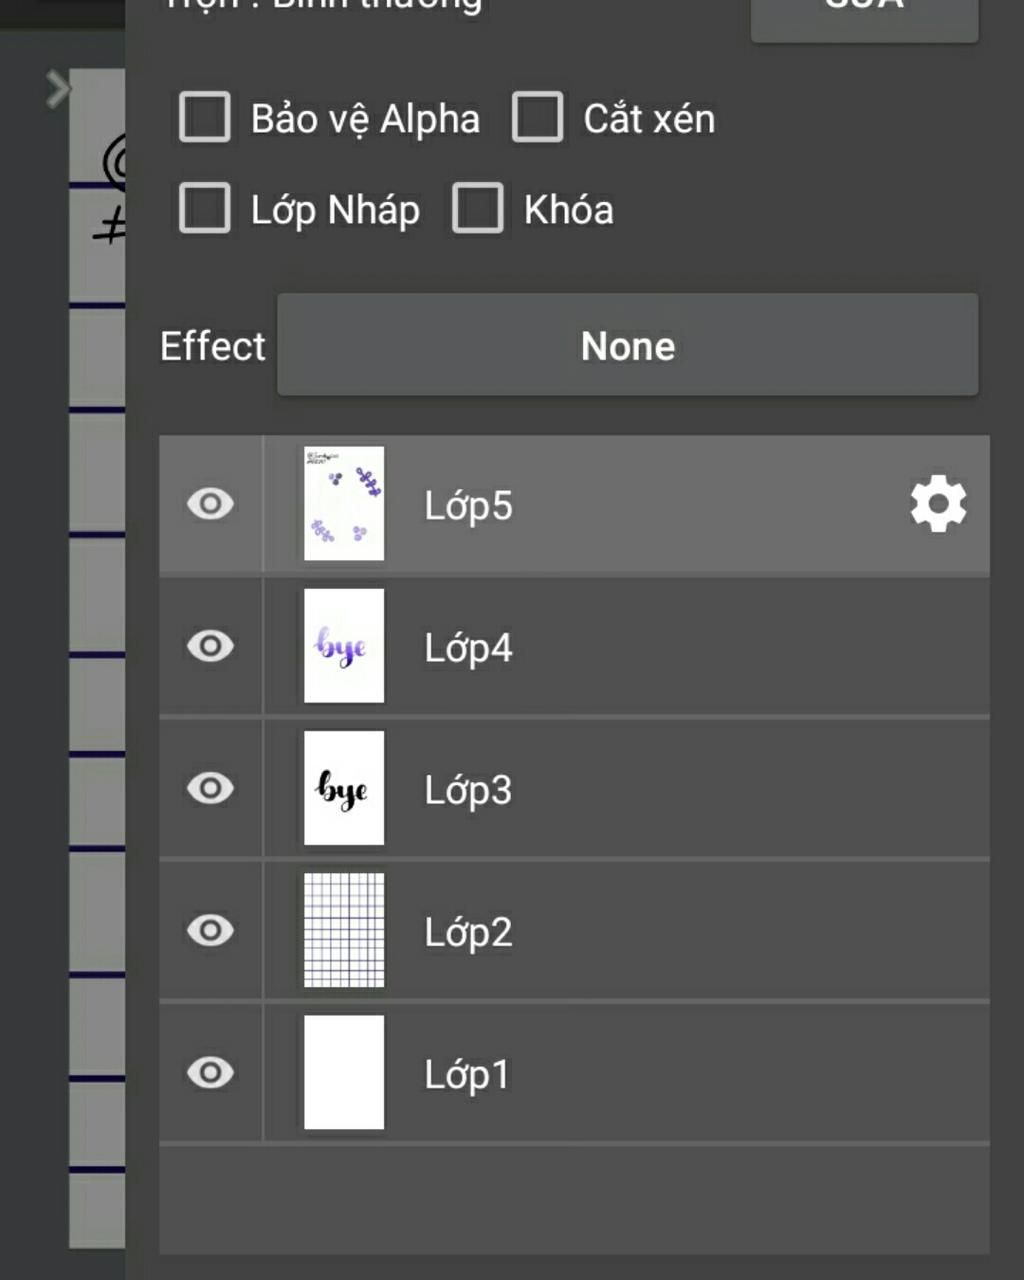Toggle visibility of Lớp4 layer
Image resolution: width=1024 pixels, height=1280 pixels.
pyautogui.click(x=210, y=646)
